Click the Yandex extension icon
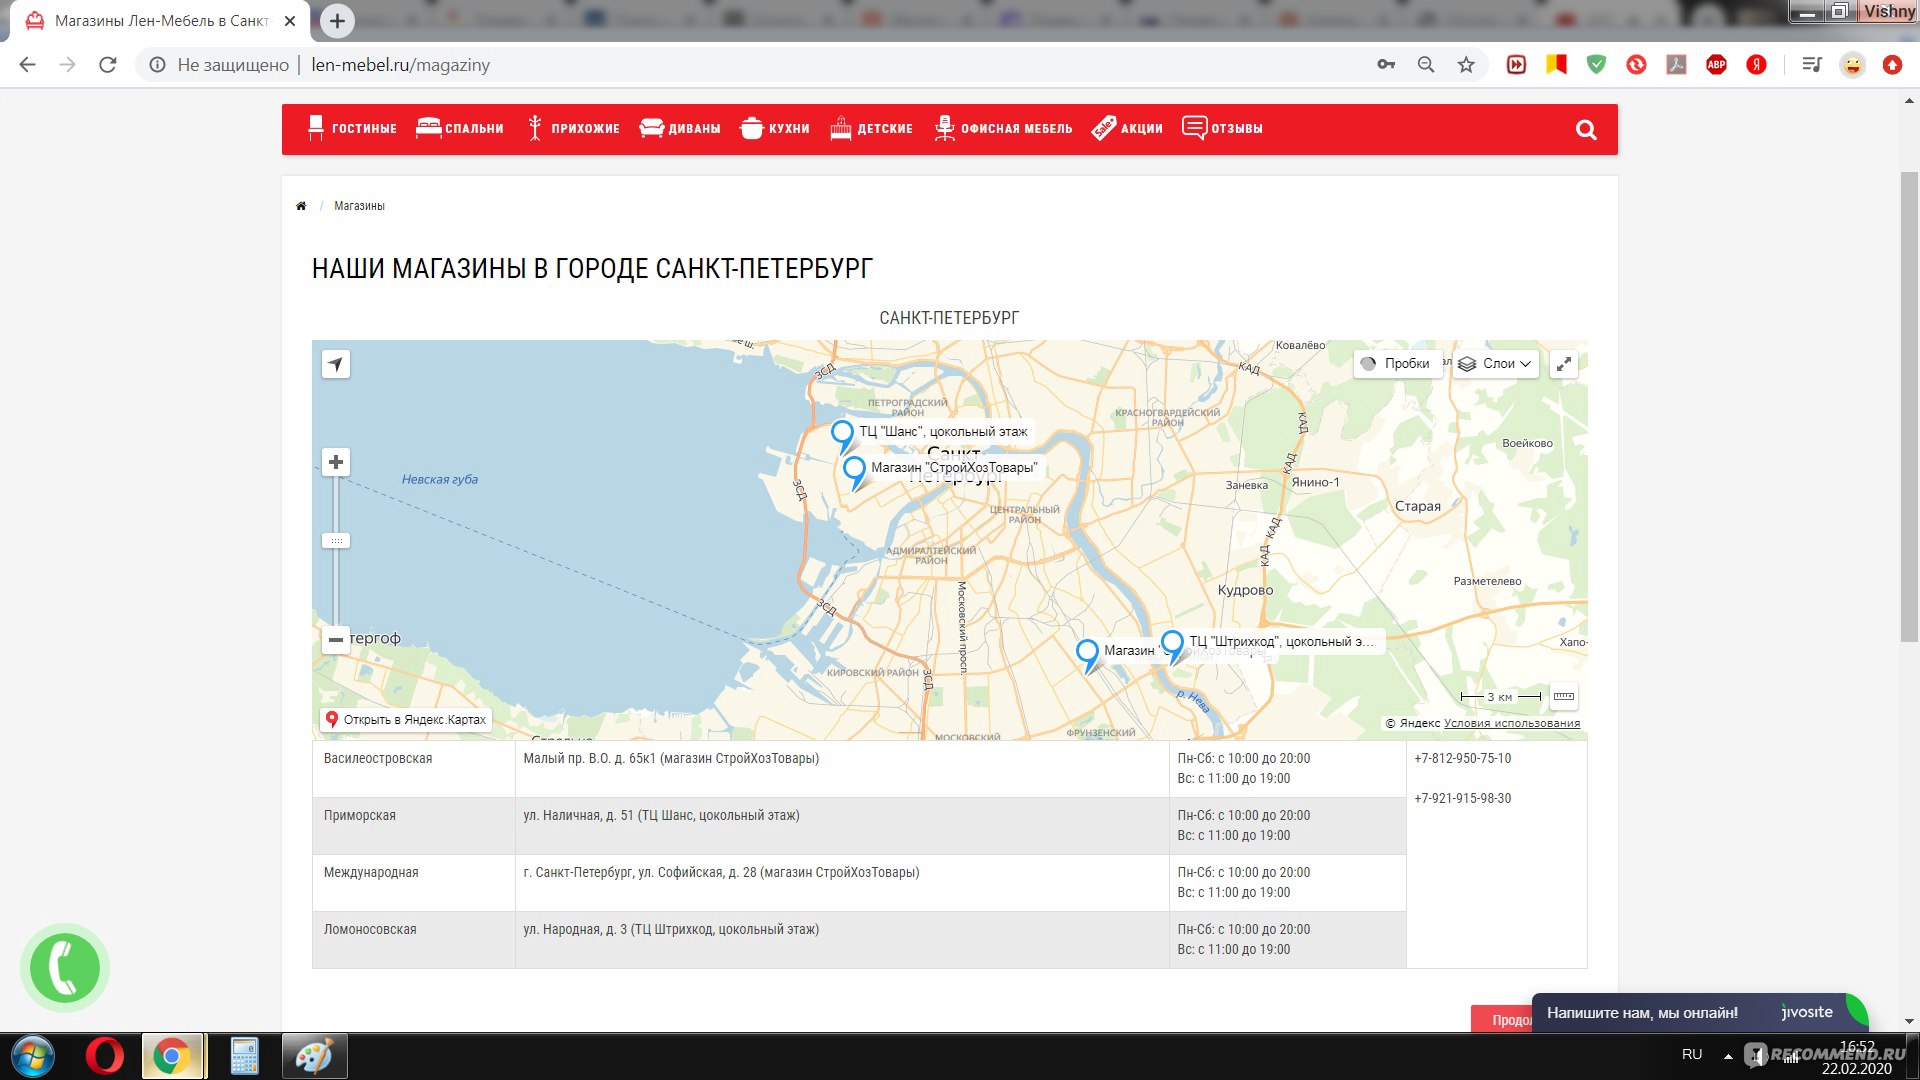This screenshot has height=1080, width=1920. click(x=1756, y=65)
